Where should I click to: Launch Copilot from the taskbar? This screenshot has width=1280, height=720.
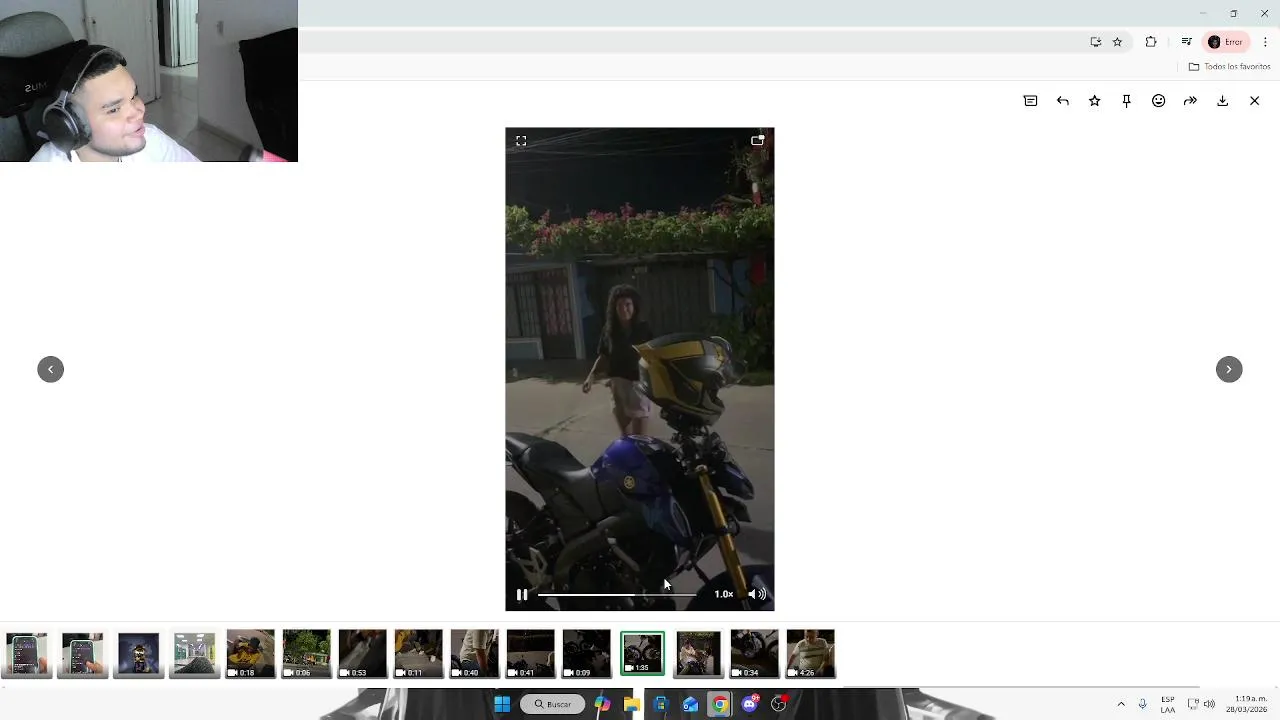click(602, 704)
